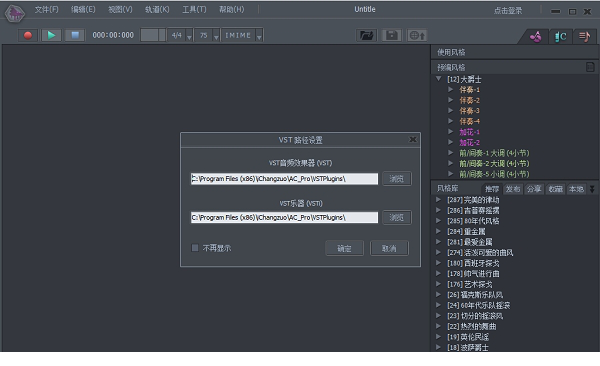
Task: Select the 加花-2 row
Action: click(x=469, y=142)
